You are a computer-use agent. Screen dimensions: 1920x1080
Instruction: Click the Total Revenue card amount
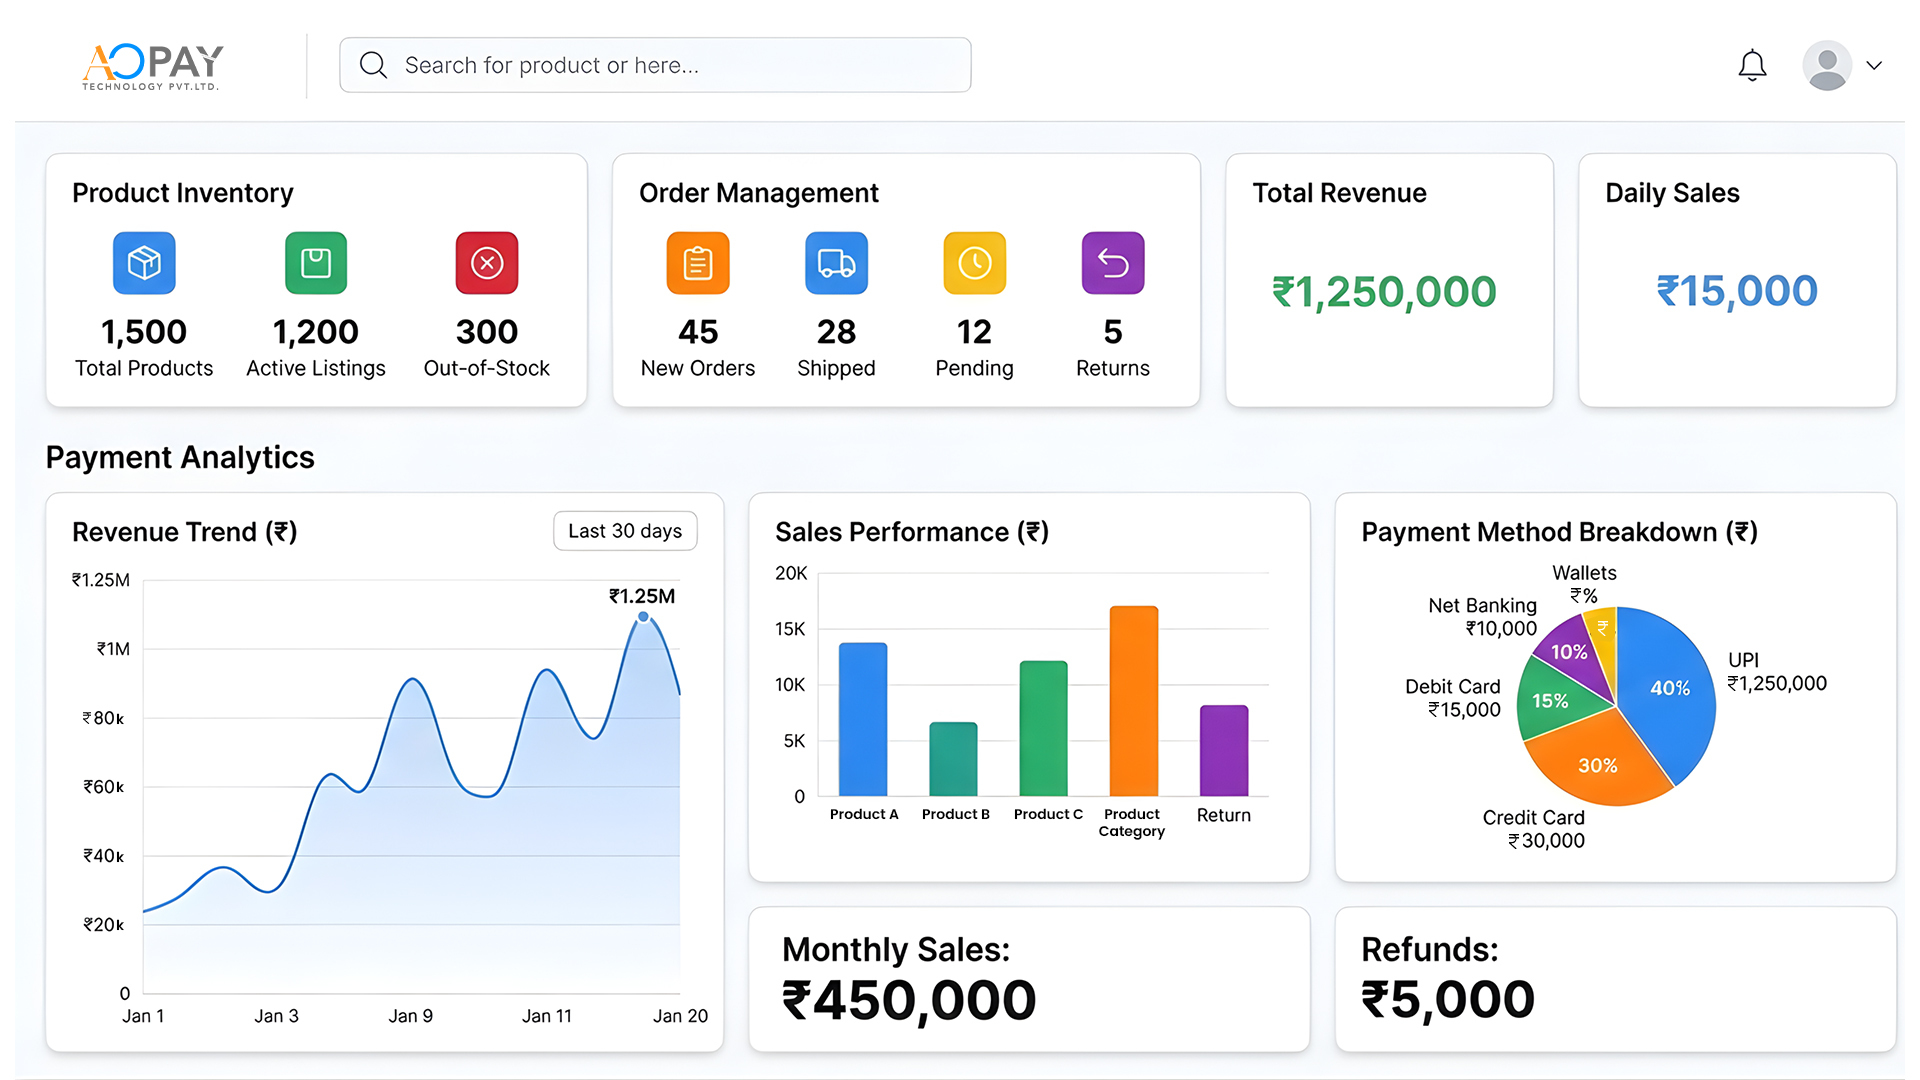click(1384, 292)
